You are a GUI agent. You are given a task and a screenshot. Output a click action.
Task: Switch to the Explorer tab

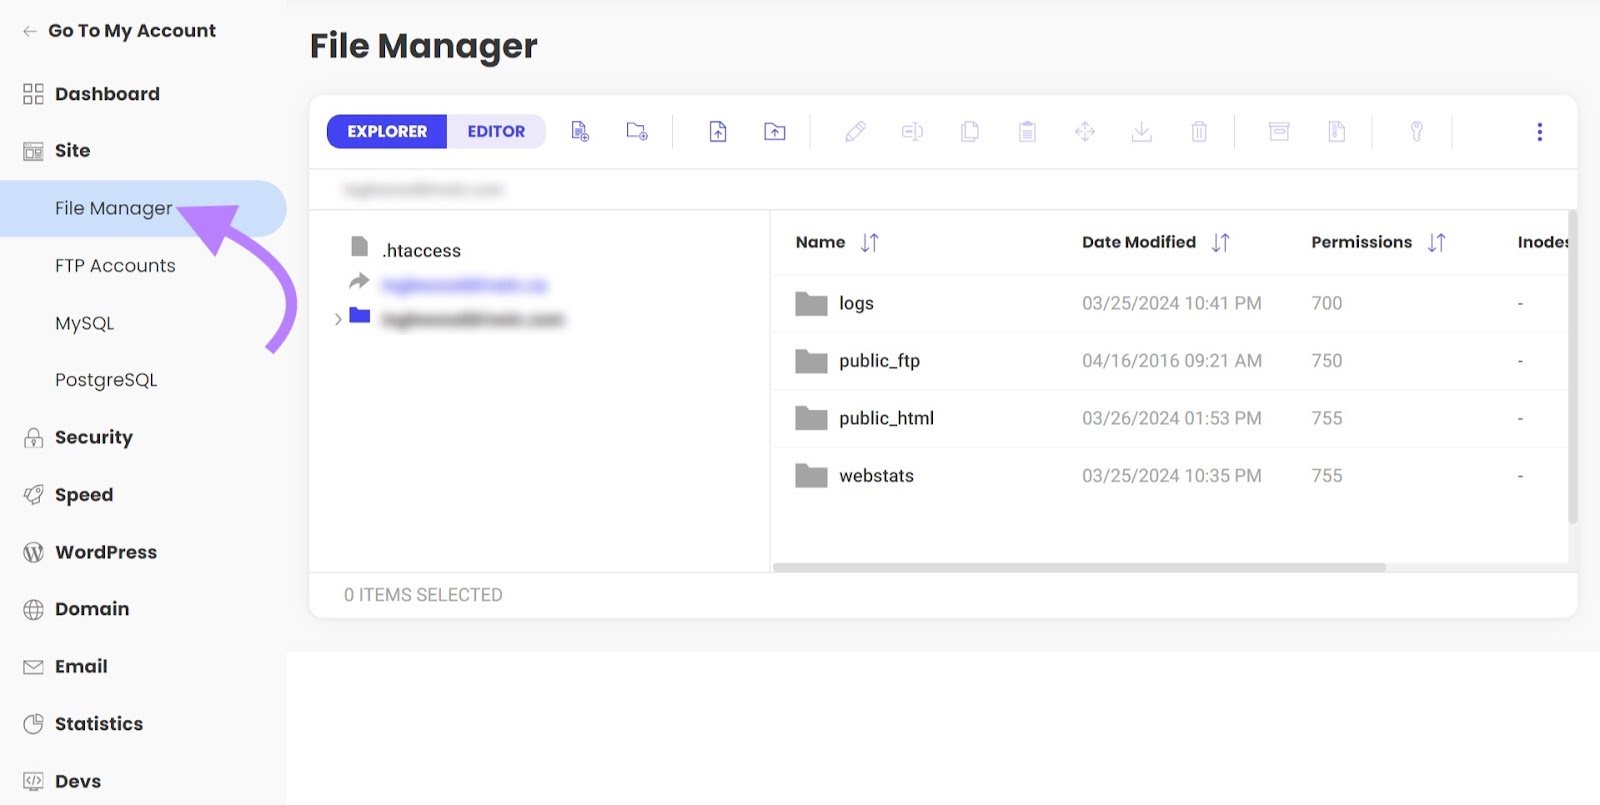click(387, 131)
